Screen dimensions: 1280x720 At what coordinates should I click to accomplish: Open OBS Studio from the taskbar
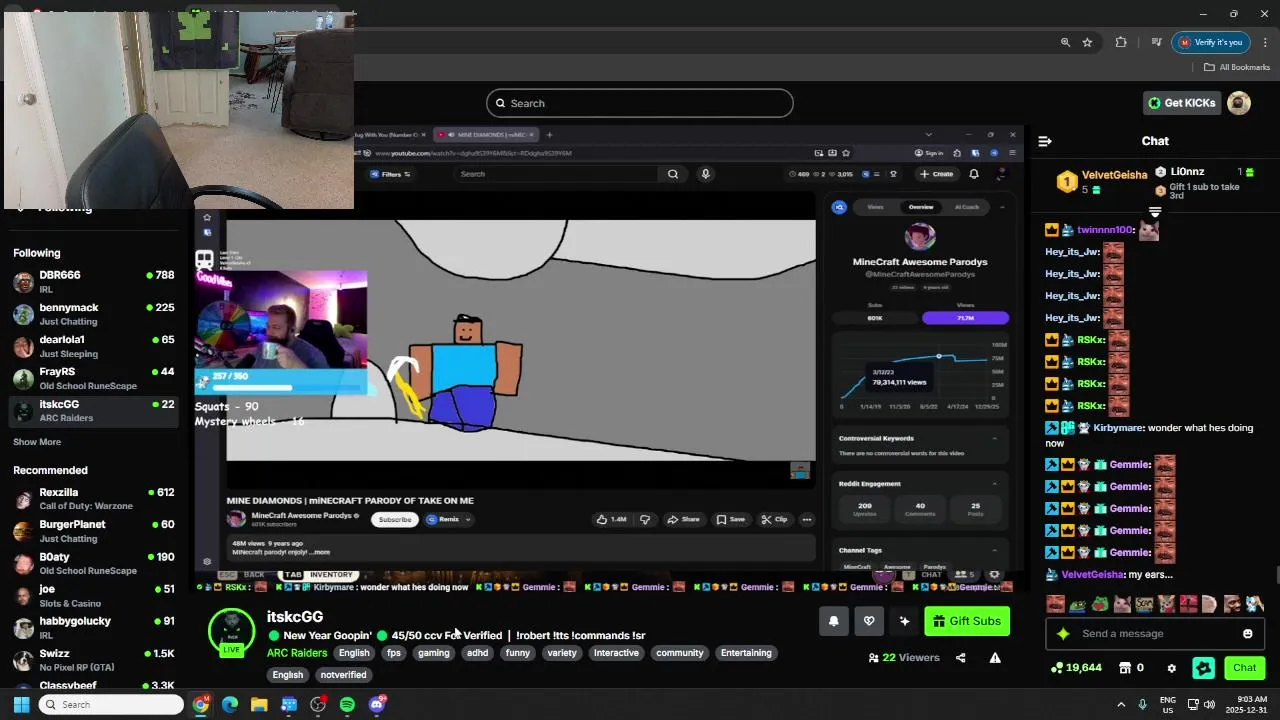point(318,705)
